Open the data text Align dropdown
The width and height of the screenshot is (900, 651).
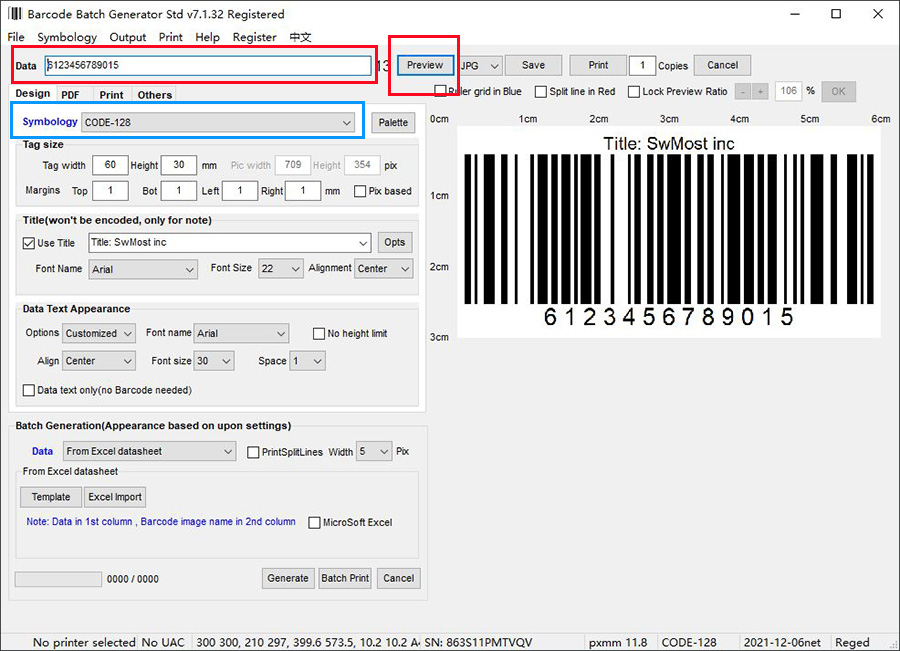pos(99,361)
